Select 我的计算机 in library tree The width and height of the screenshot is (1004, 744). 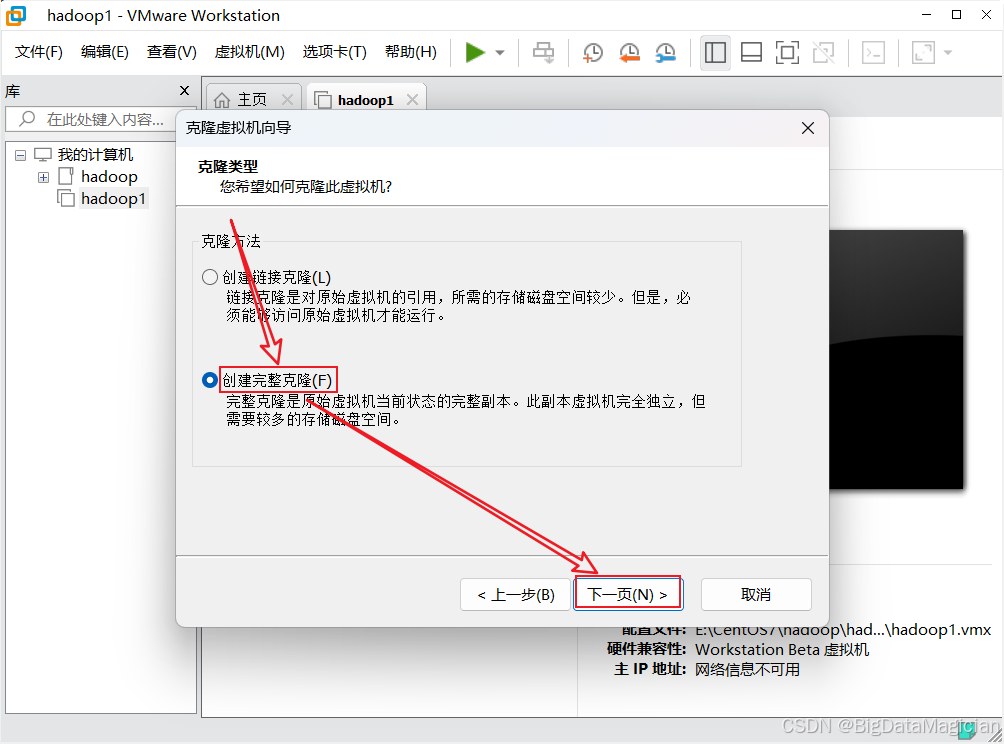tap(95, 154)
